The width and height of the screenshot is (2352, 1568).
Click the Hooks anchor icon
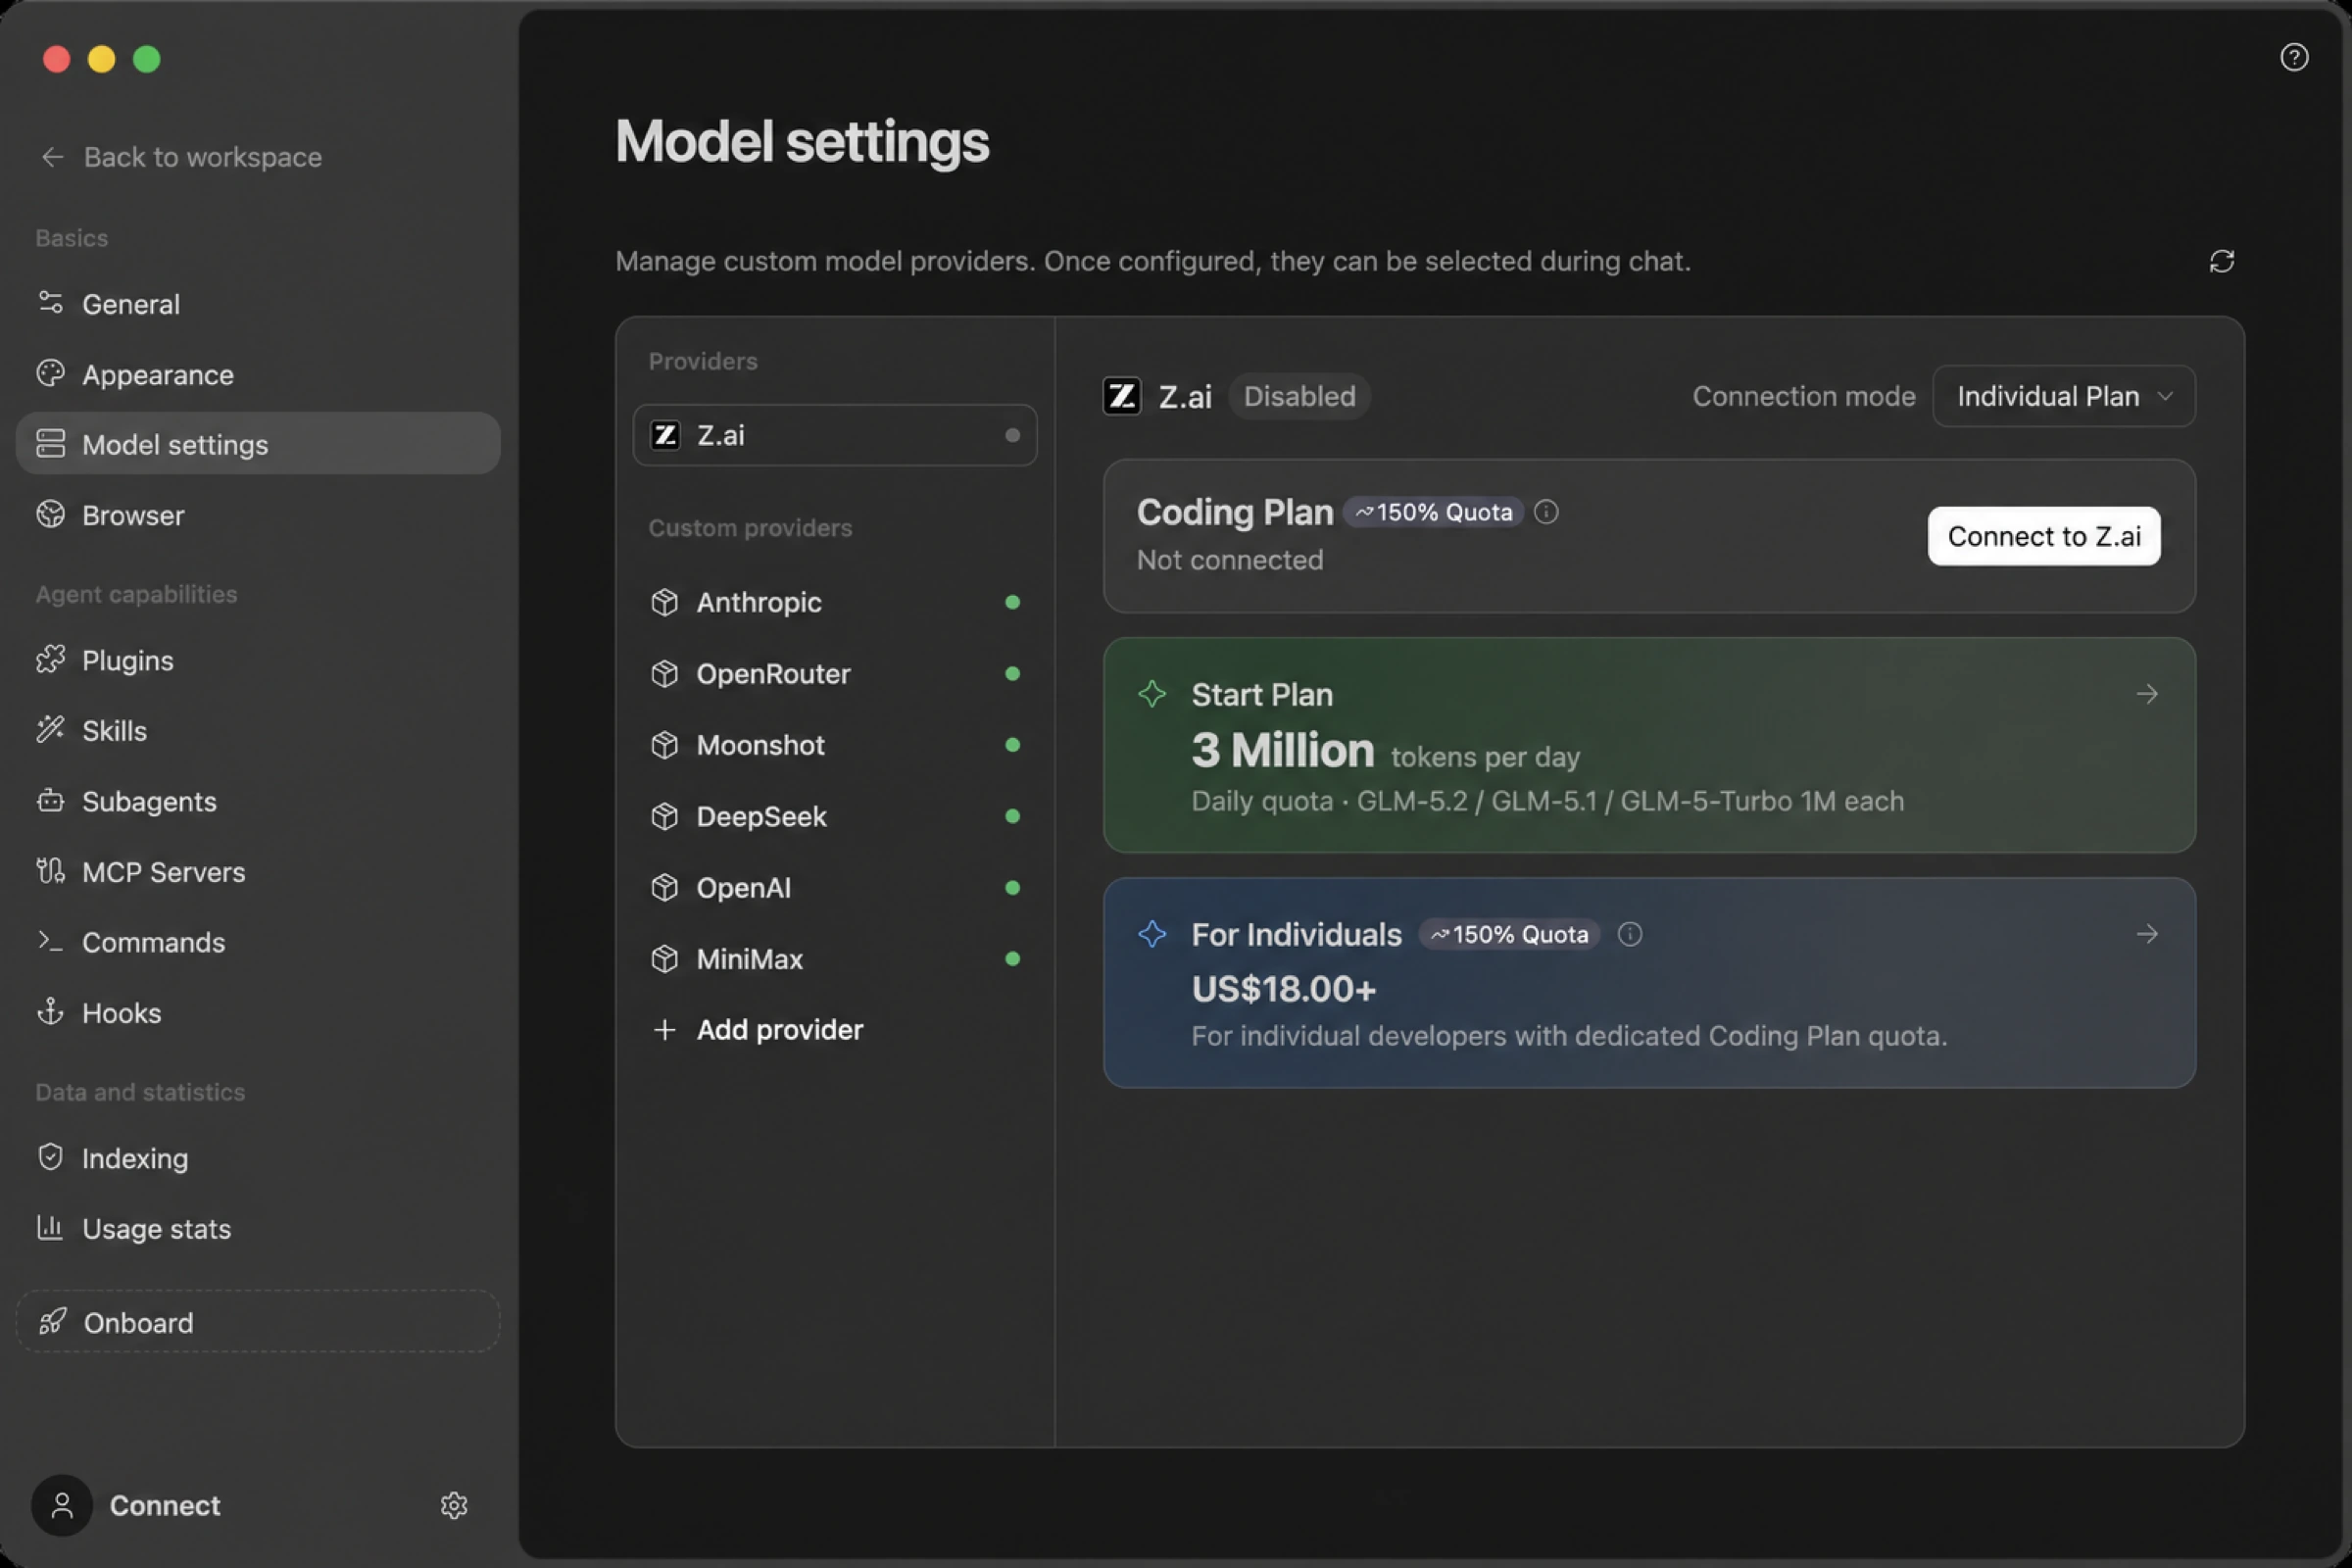[x=50, y=1012]
